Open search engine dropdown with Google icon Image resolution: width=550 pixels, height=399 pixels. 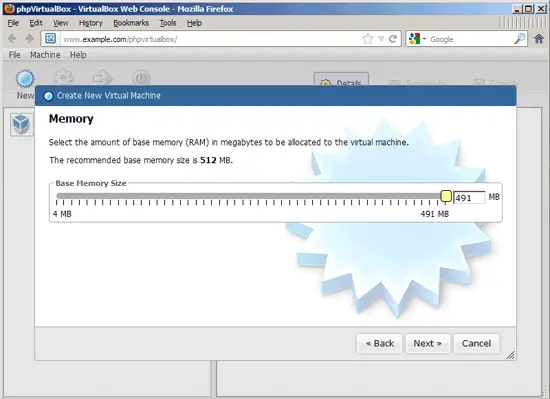tap(417, 39)
